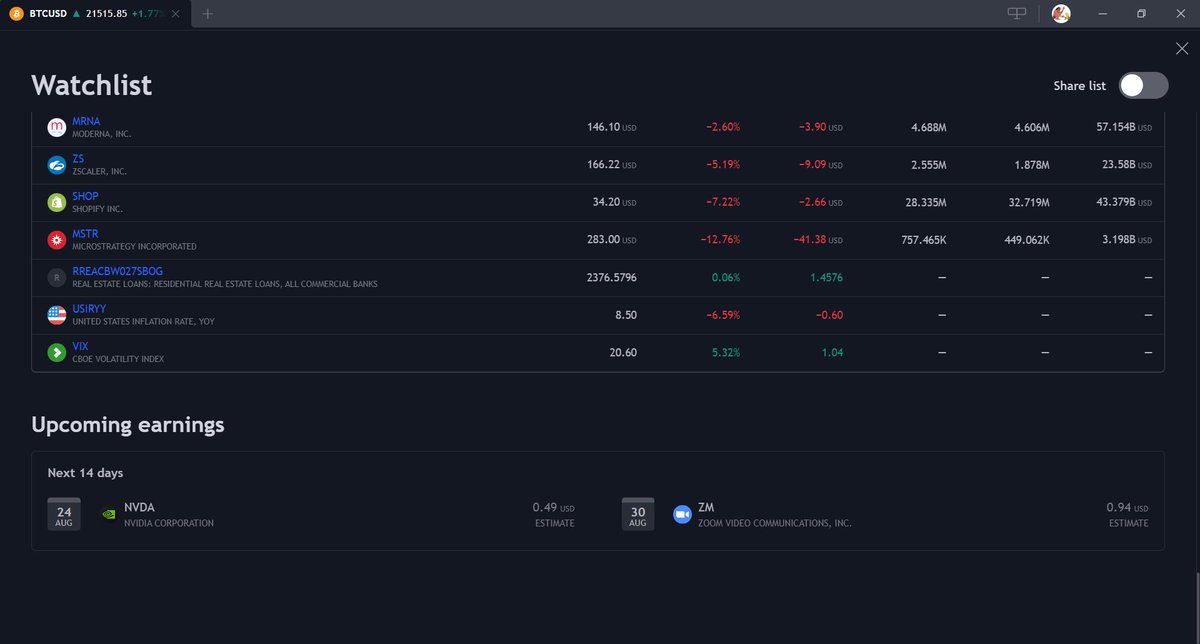This screenshot has width=1200, height=644.
Task: Click MRNA market cap 57.154B
Action: (x=1124, y=127)
